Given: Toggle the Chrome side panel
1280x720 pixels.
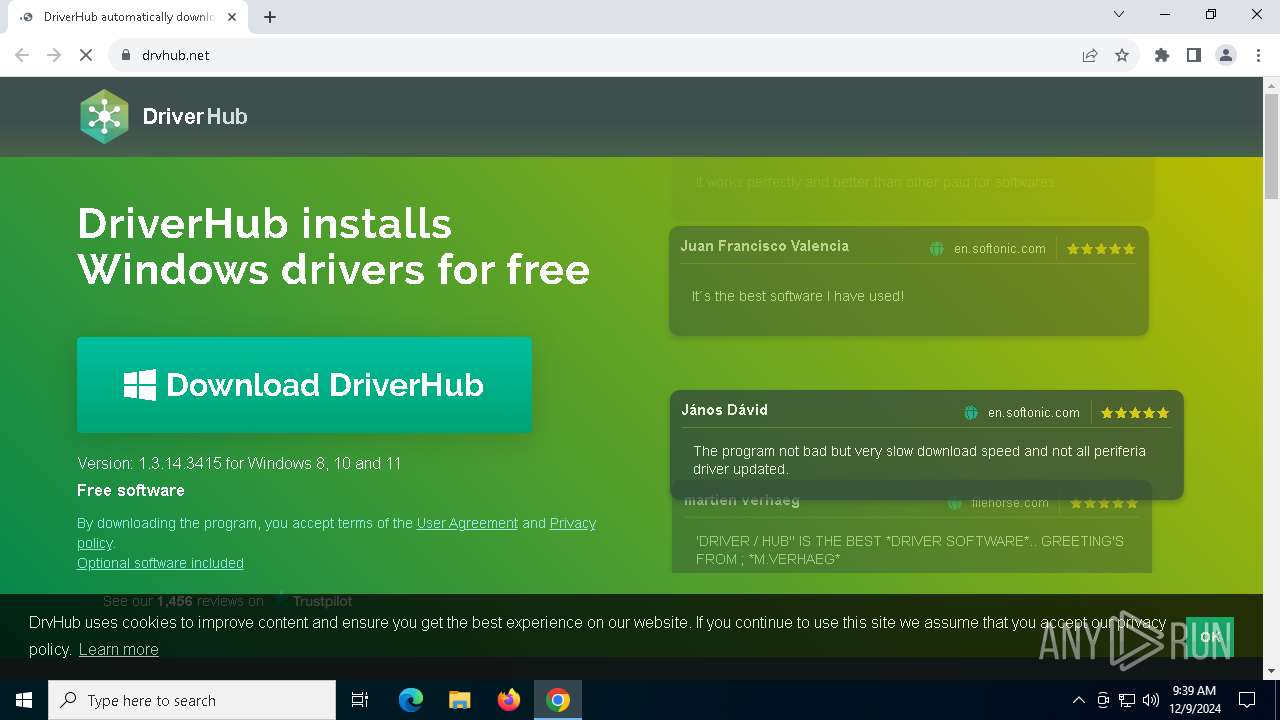Looking at the screenshot, I should pyautogui.click(x=1194, y=55).
